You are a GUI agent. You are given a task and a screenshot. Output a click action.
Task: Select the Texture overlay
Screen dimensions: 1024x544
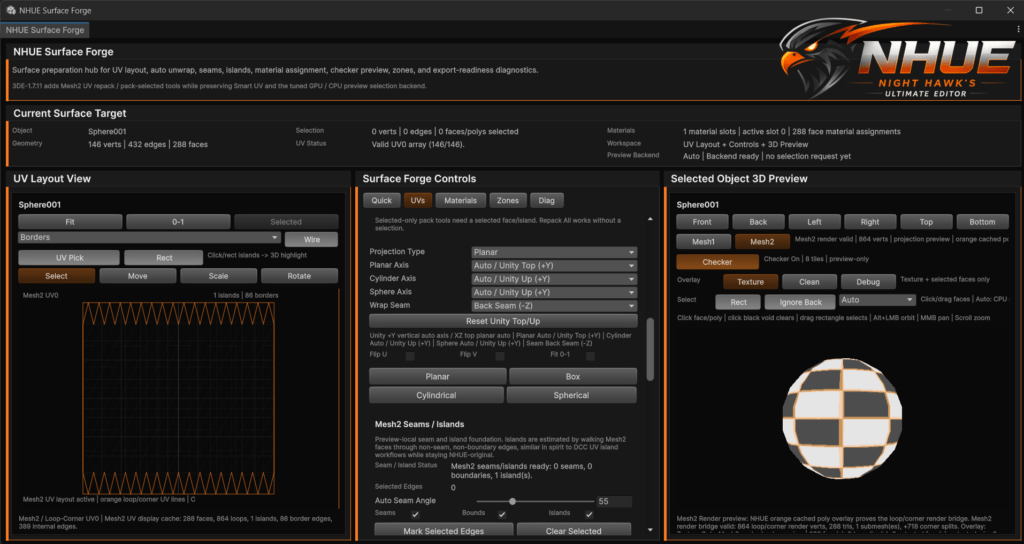click(x=750, y=282)
